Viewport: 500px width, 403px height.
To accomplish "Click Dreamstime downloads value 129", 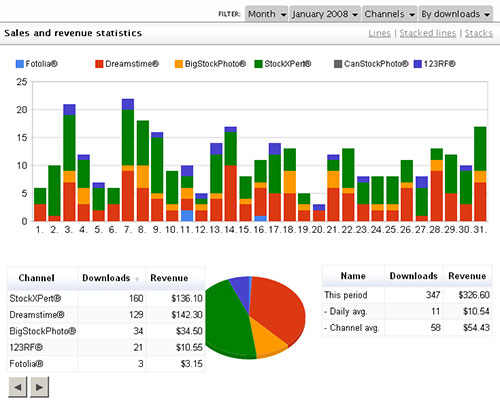I will [136, 315].
